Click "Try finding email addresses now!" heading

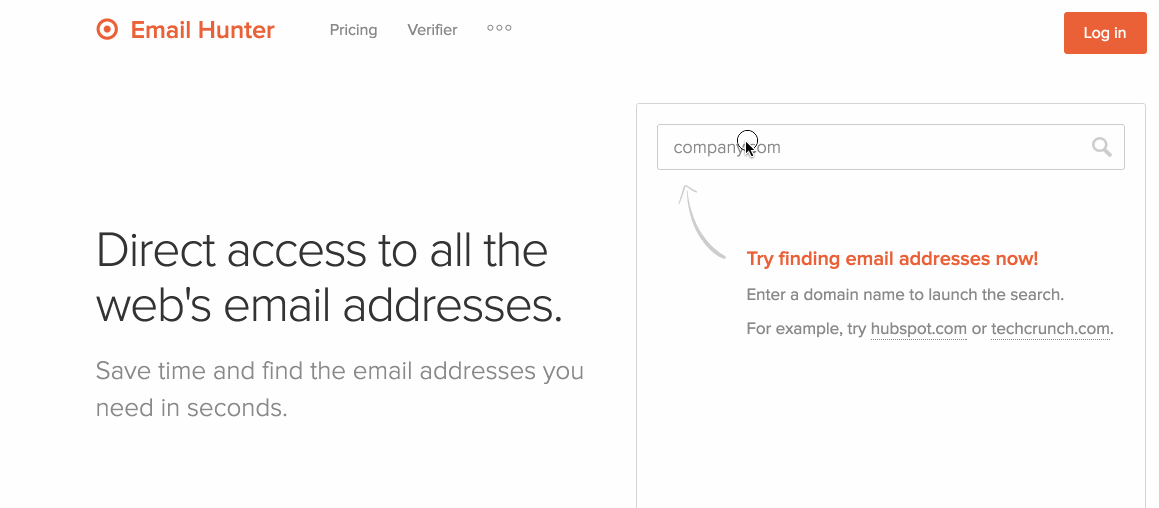892,259
